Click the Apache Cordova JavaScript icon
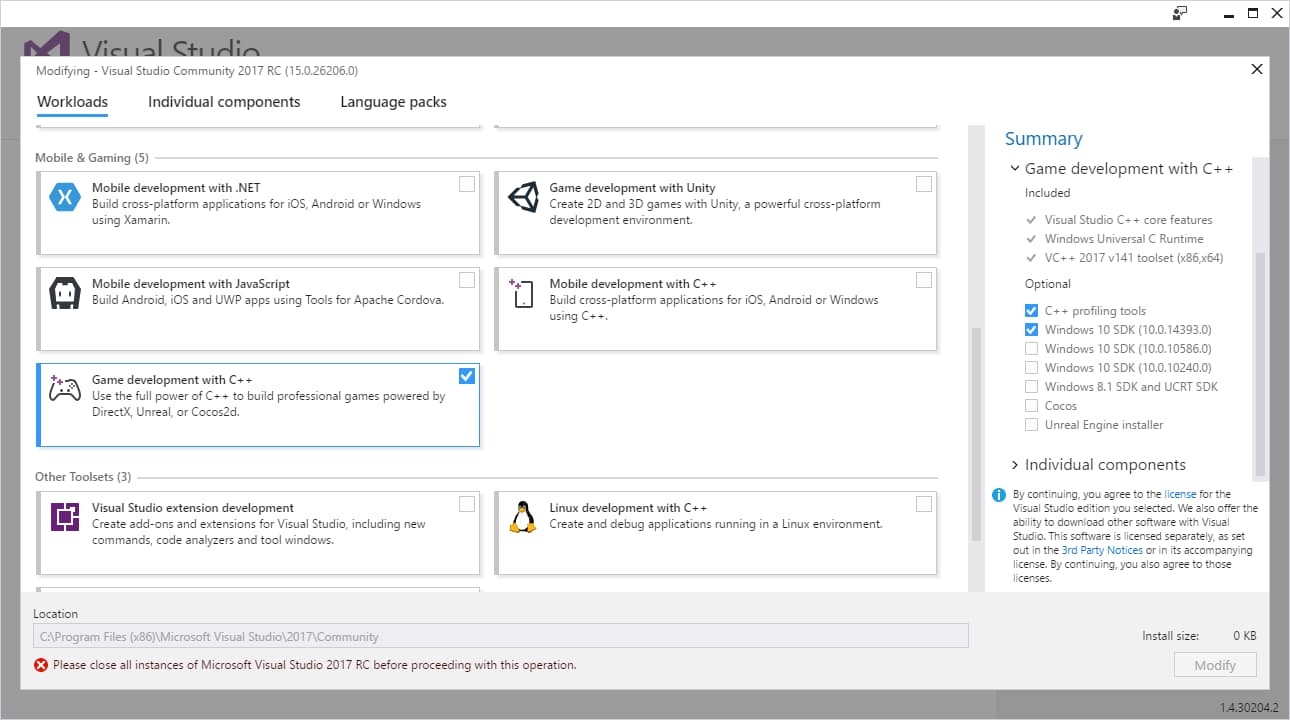 click(x=65, y=294)
